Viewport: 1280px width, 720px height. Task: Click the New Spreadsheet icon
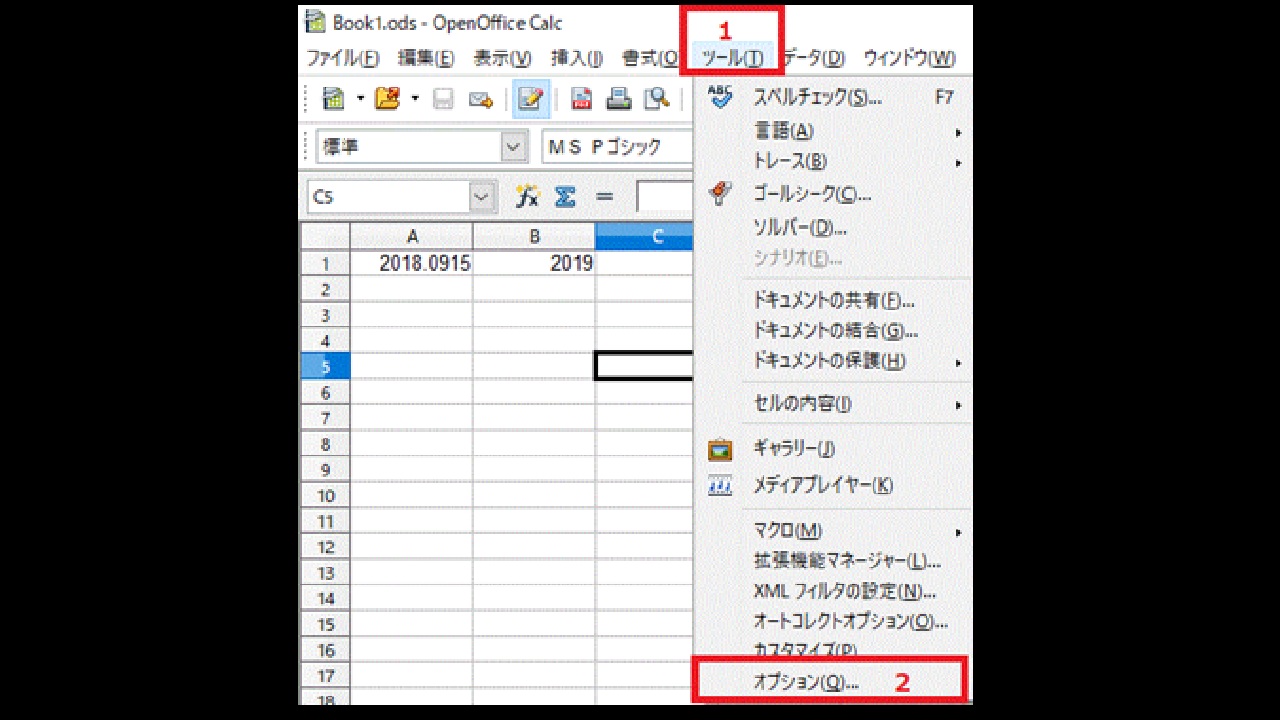pyautogui.click(x=333, y=99)
